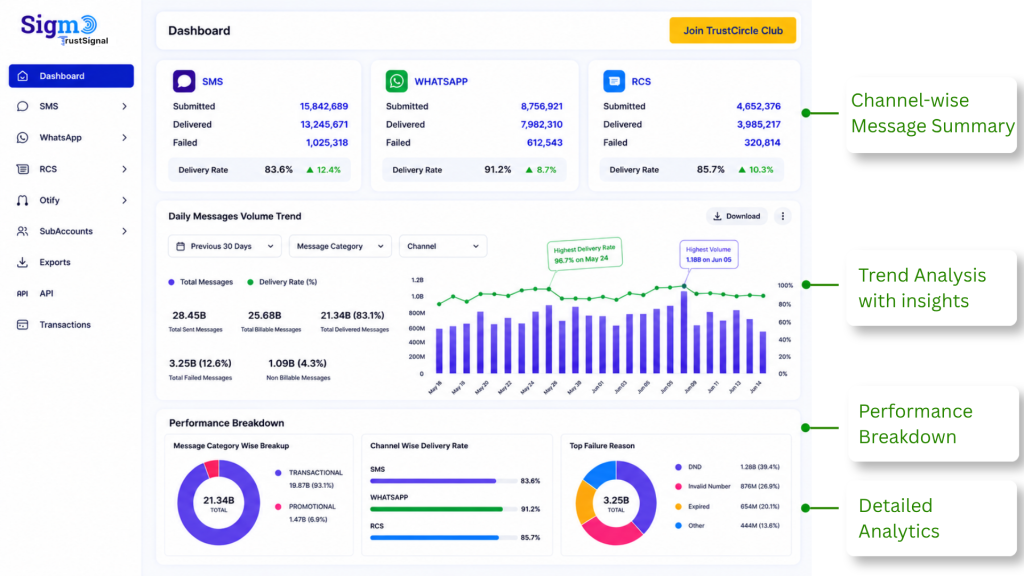1024x576 pixels.
Task: Click the Top Failure Reason donut chart
Action: point(616,503)
